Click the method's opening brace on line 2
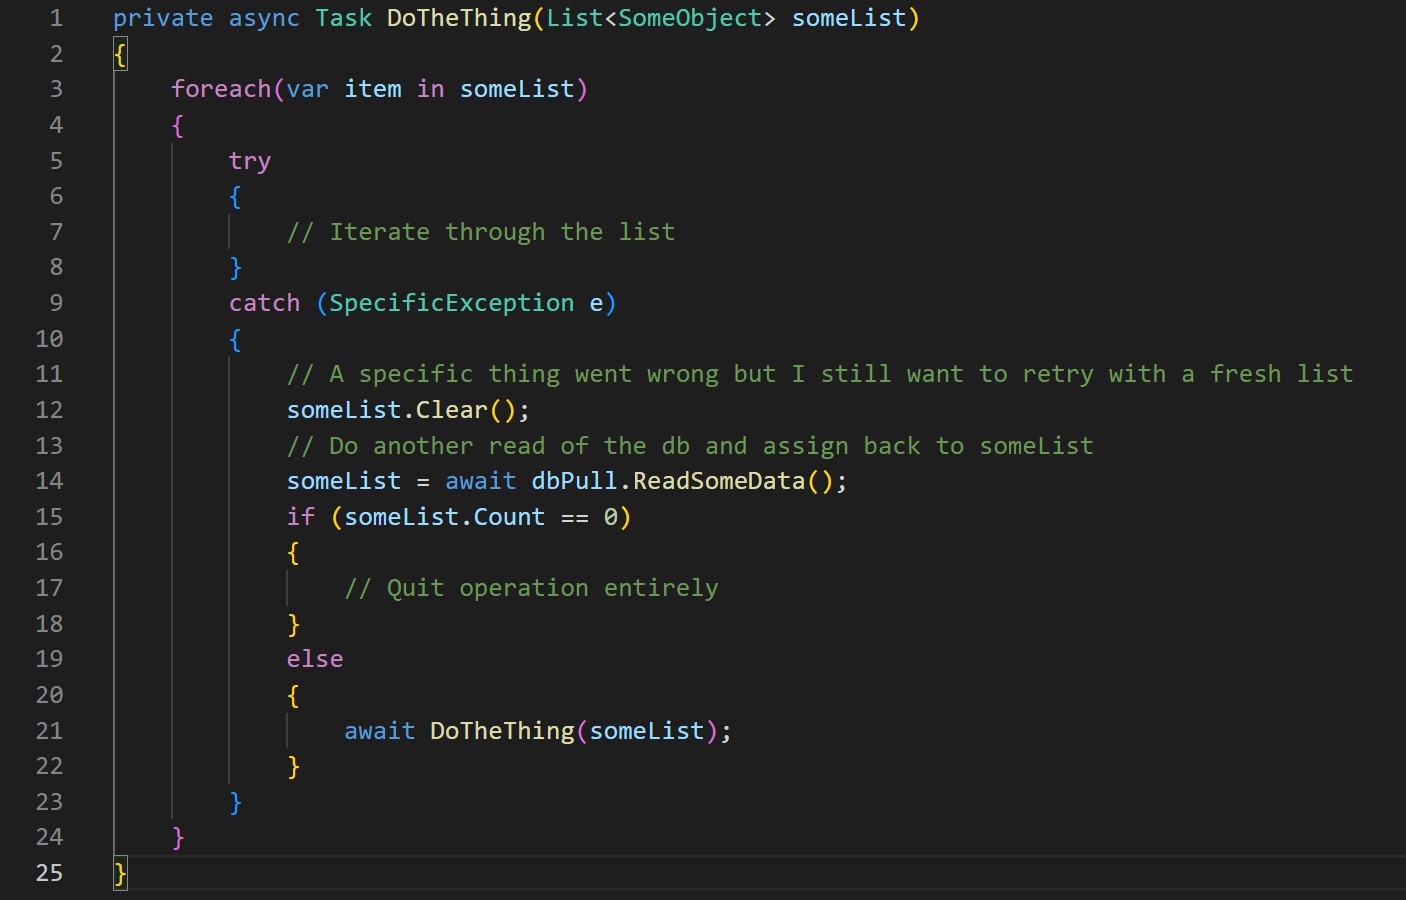This screenshot has height=900, width=1406. pos(120,54)
